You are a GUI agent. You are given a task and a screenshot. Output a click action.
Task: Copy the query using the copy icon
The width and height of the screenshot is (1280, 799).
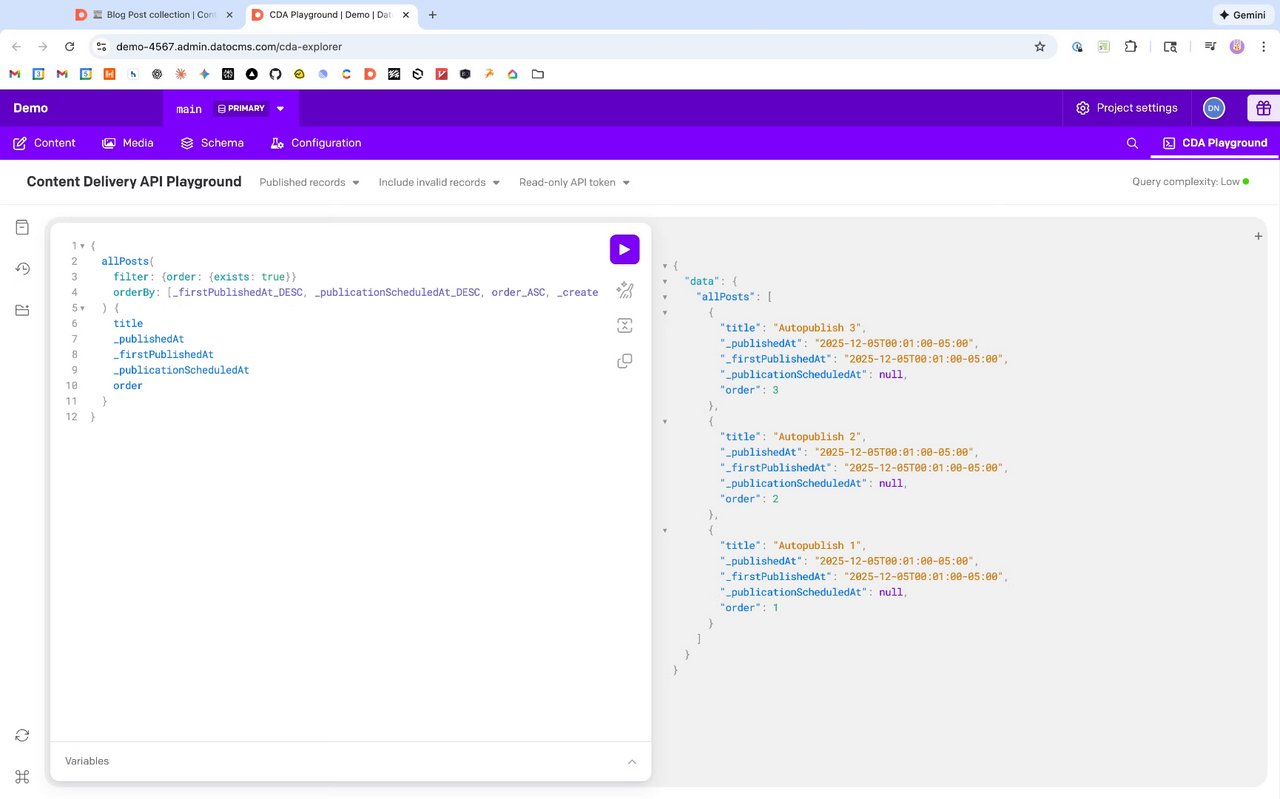coord(624,361)
